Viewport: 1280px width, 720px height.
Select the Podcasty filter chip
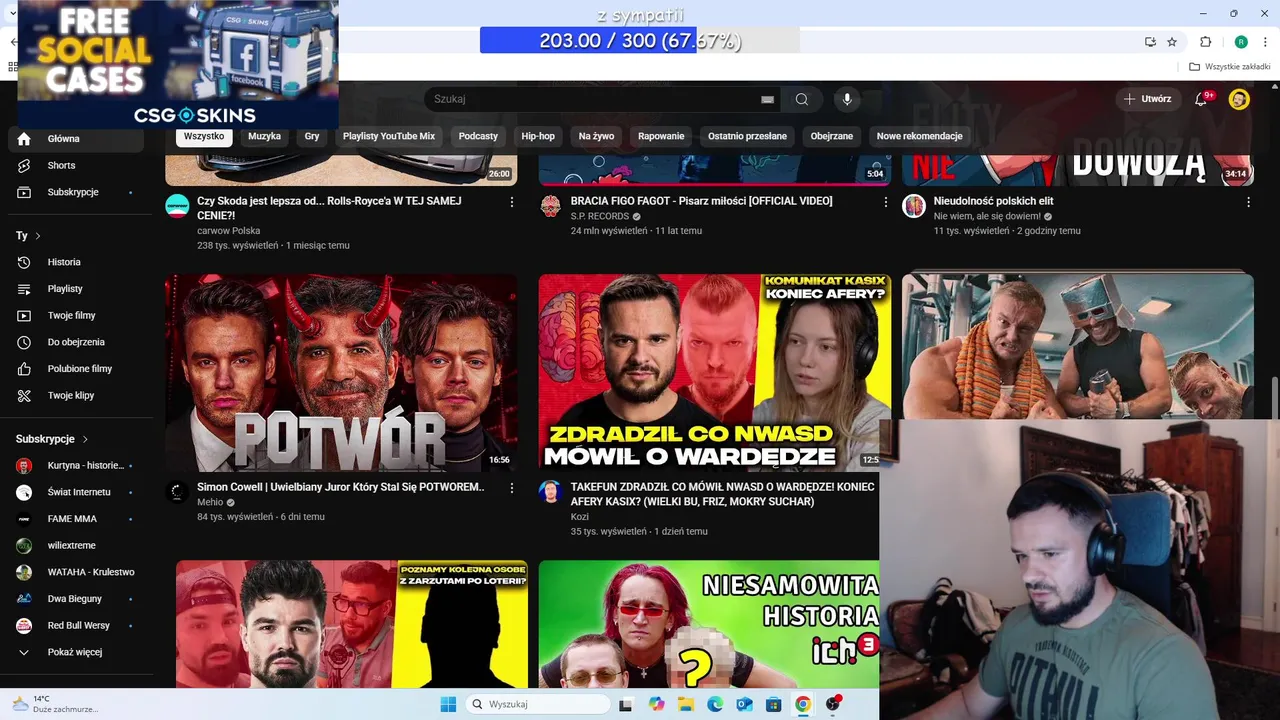pos(478,136)
